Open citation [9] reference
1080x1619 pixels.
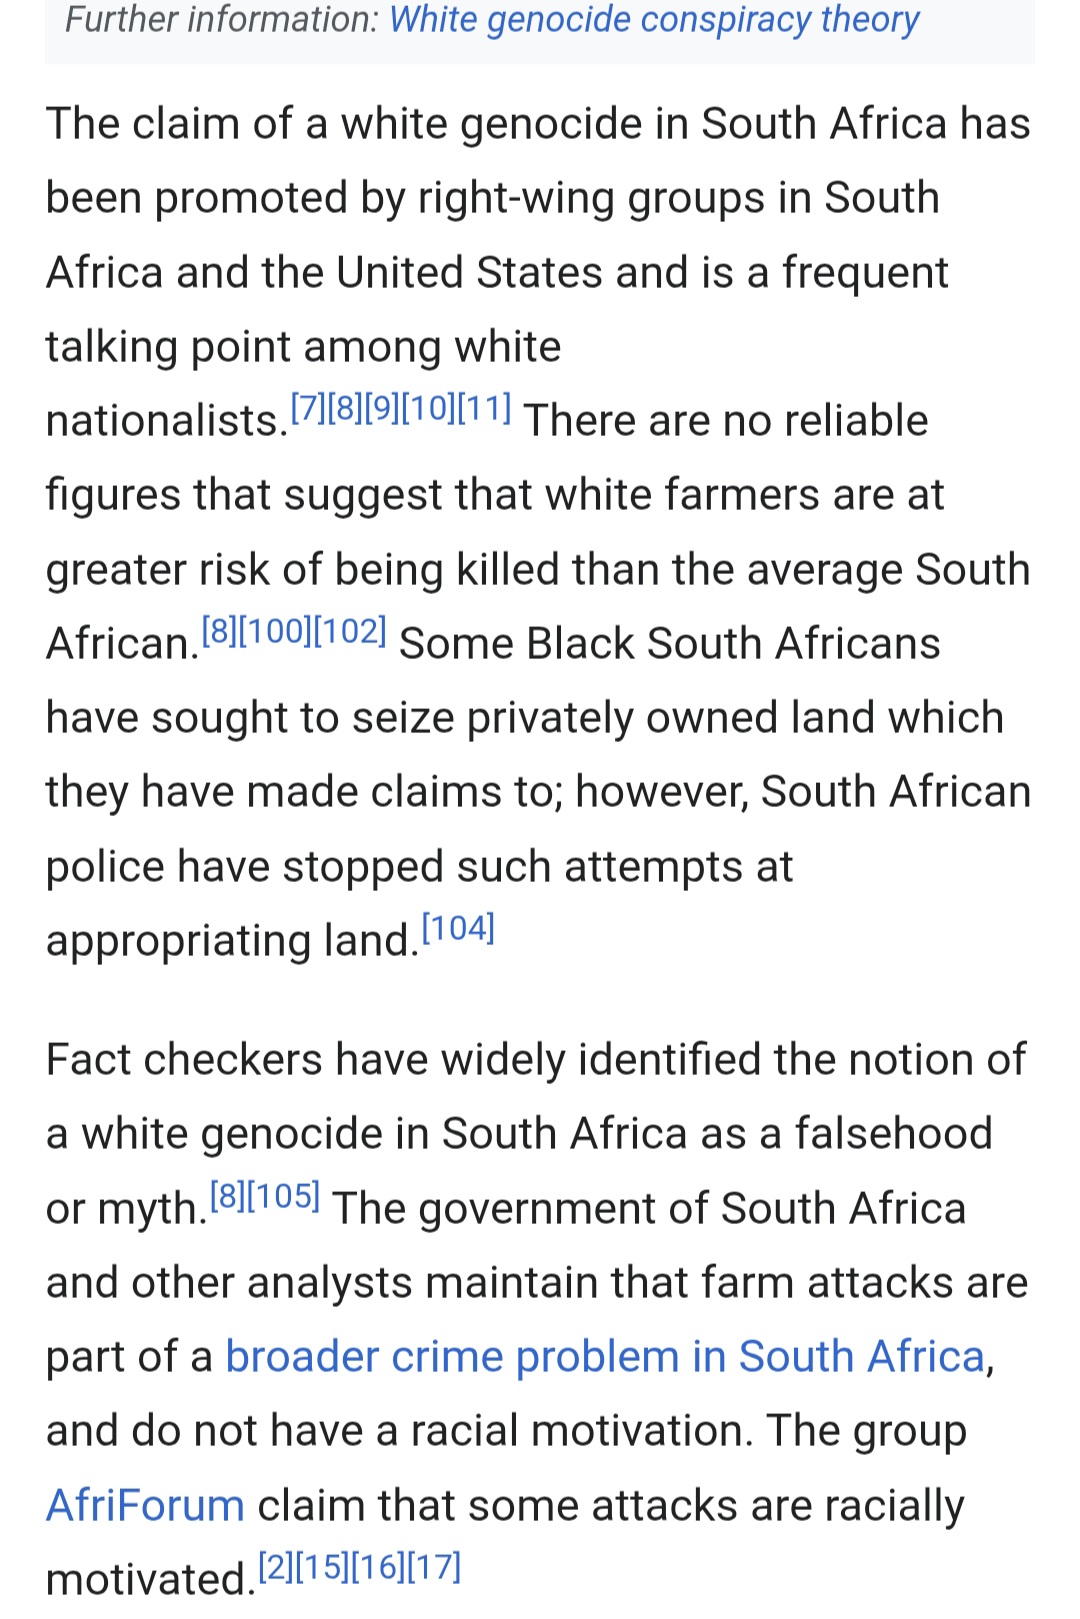[x=382, y=408]
